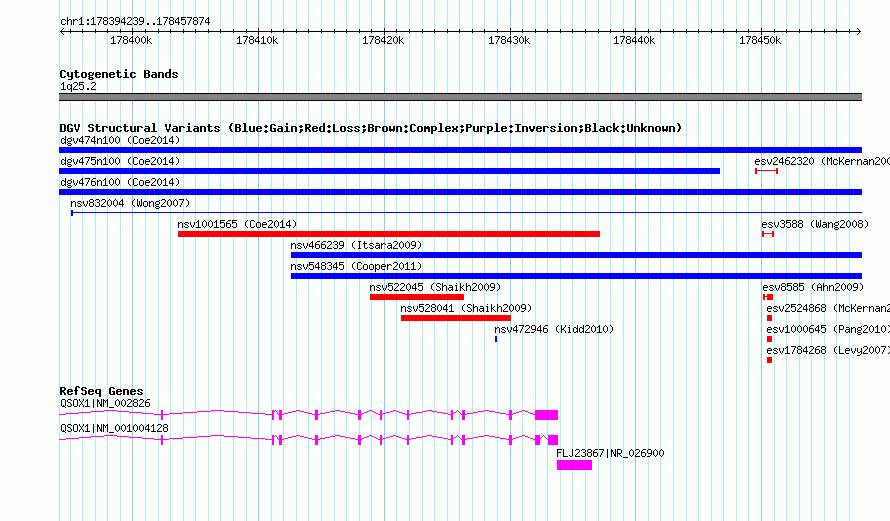The height and width of the screenshot is (521, 890).
Task: Click the chr1:178394239..178457874 coordinate label
Action: pyautogui.click(x=135, y=21)
